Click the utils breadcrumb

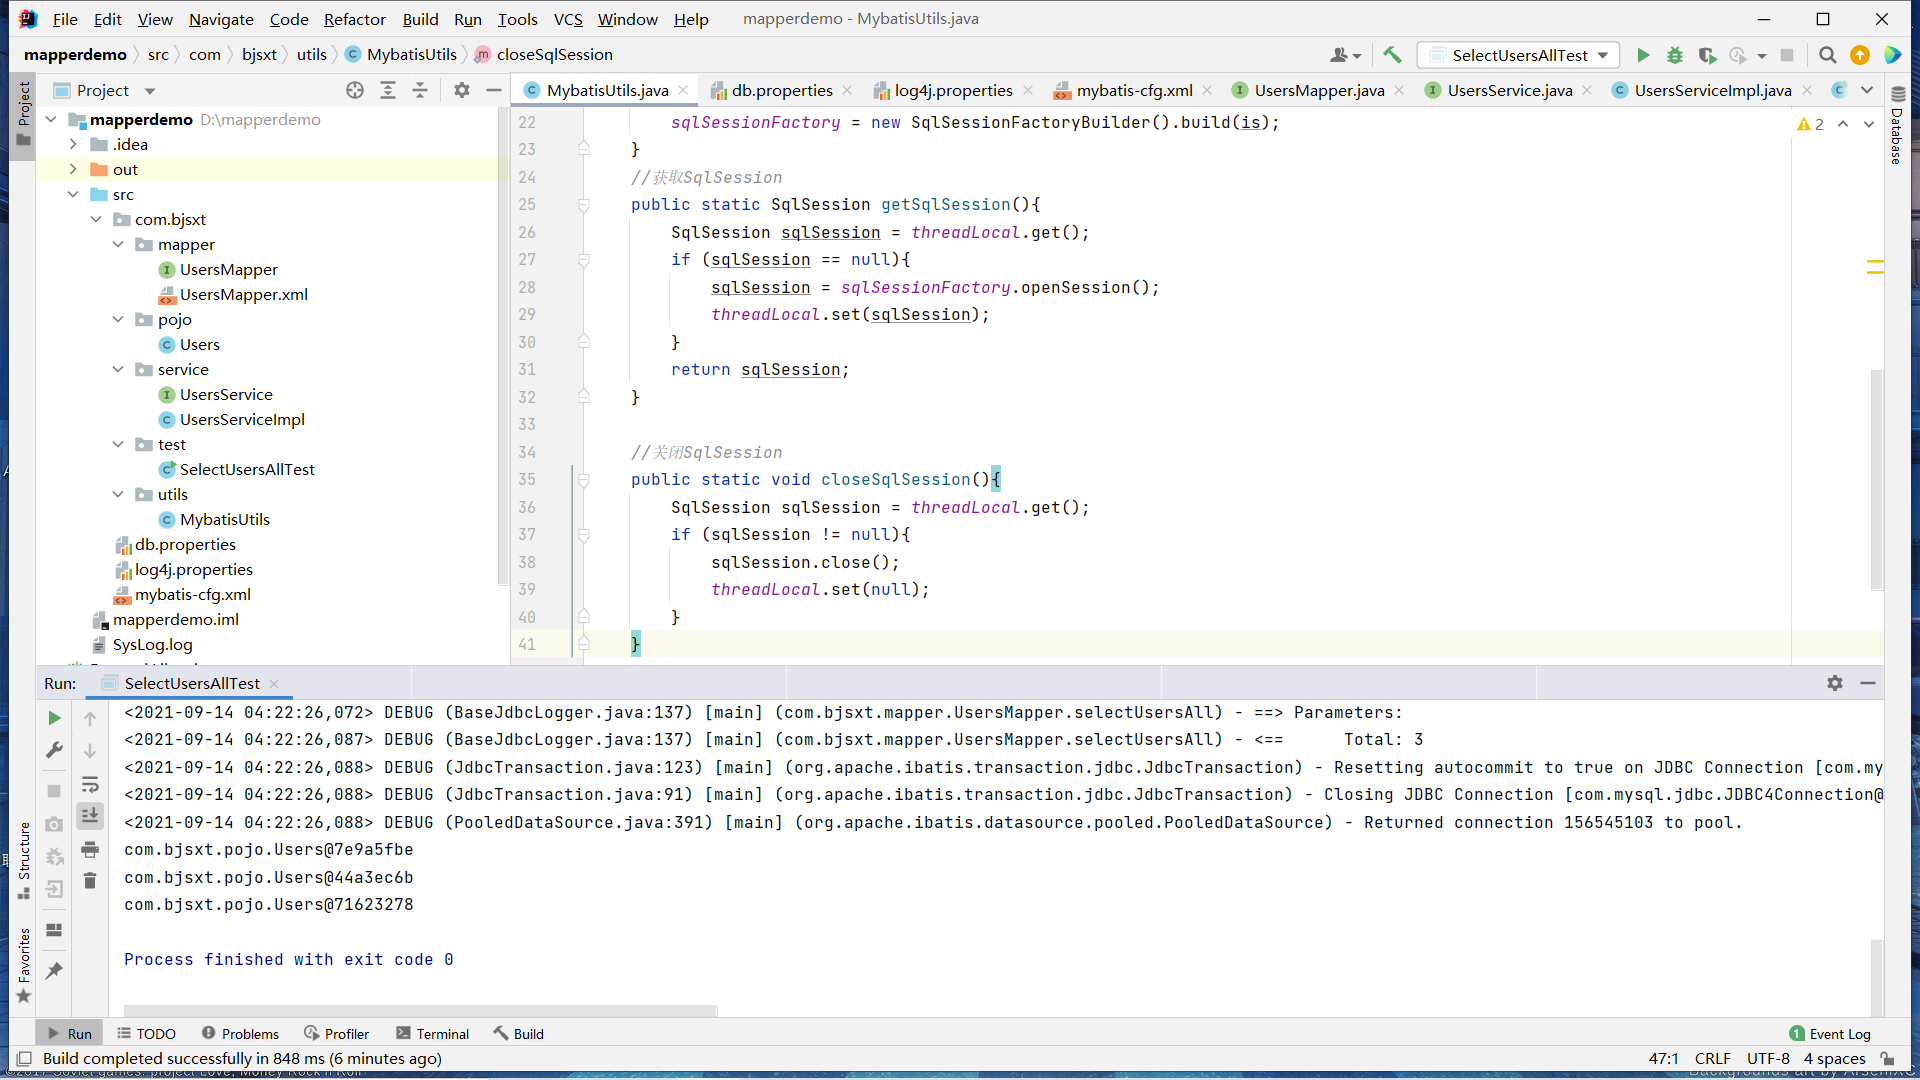(311, 54)
